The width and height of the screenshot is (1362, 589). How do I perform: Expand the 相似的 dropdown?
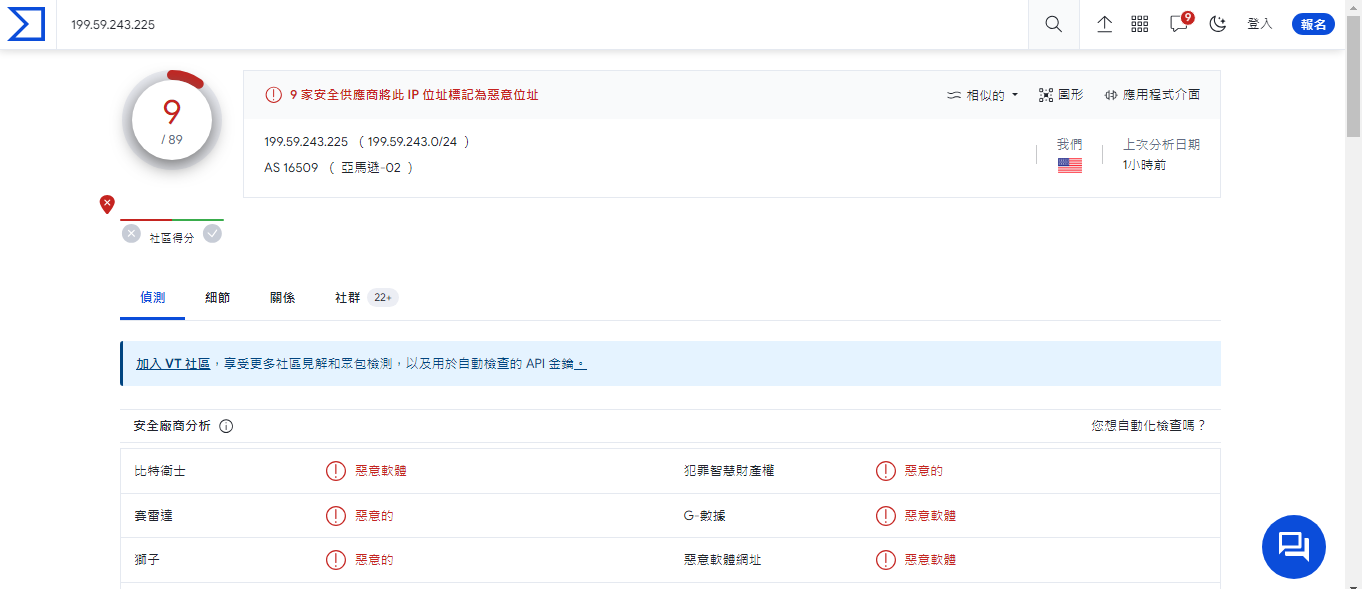982,95
